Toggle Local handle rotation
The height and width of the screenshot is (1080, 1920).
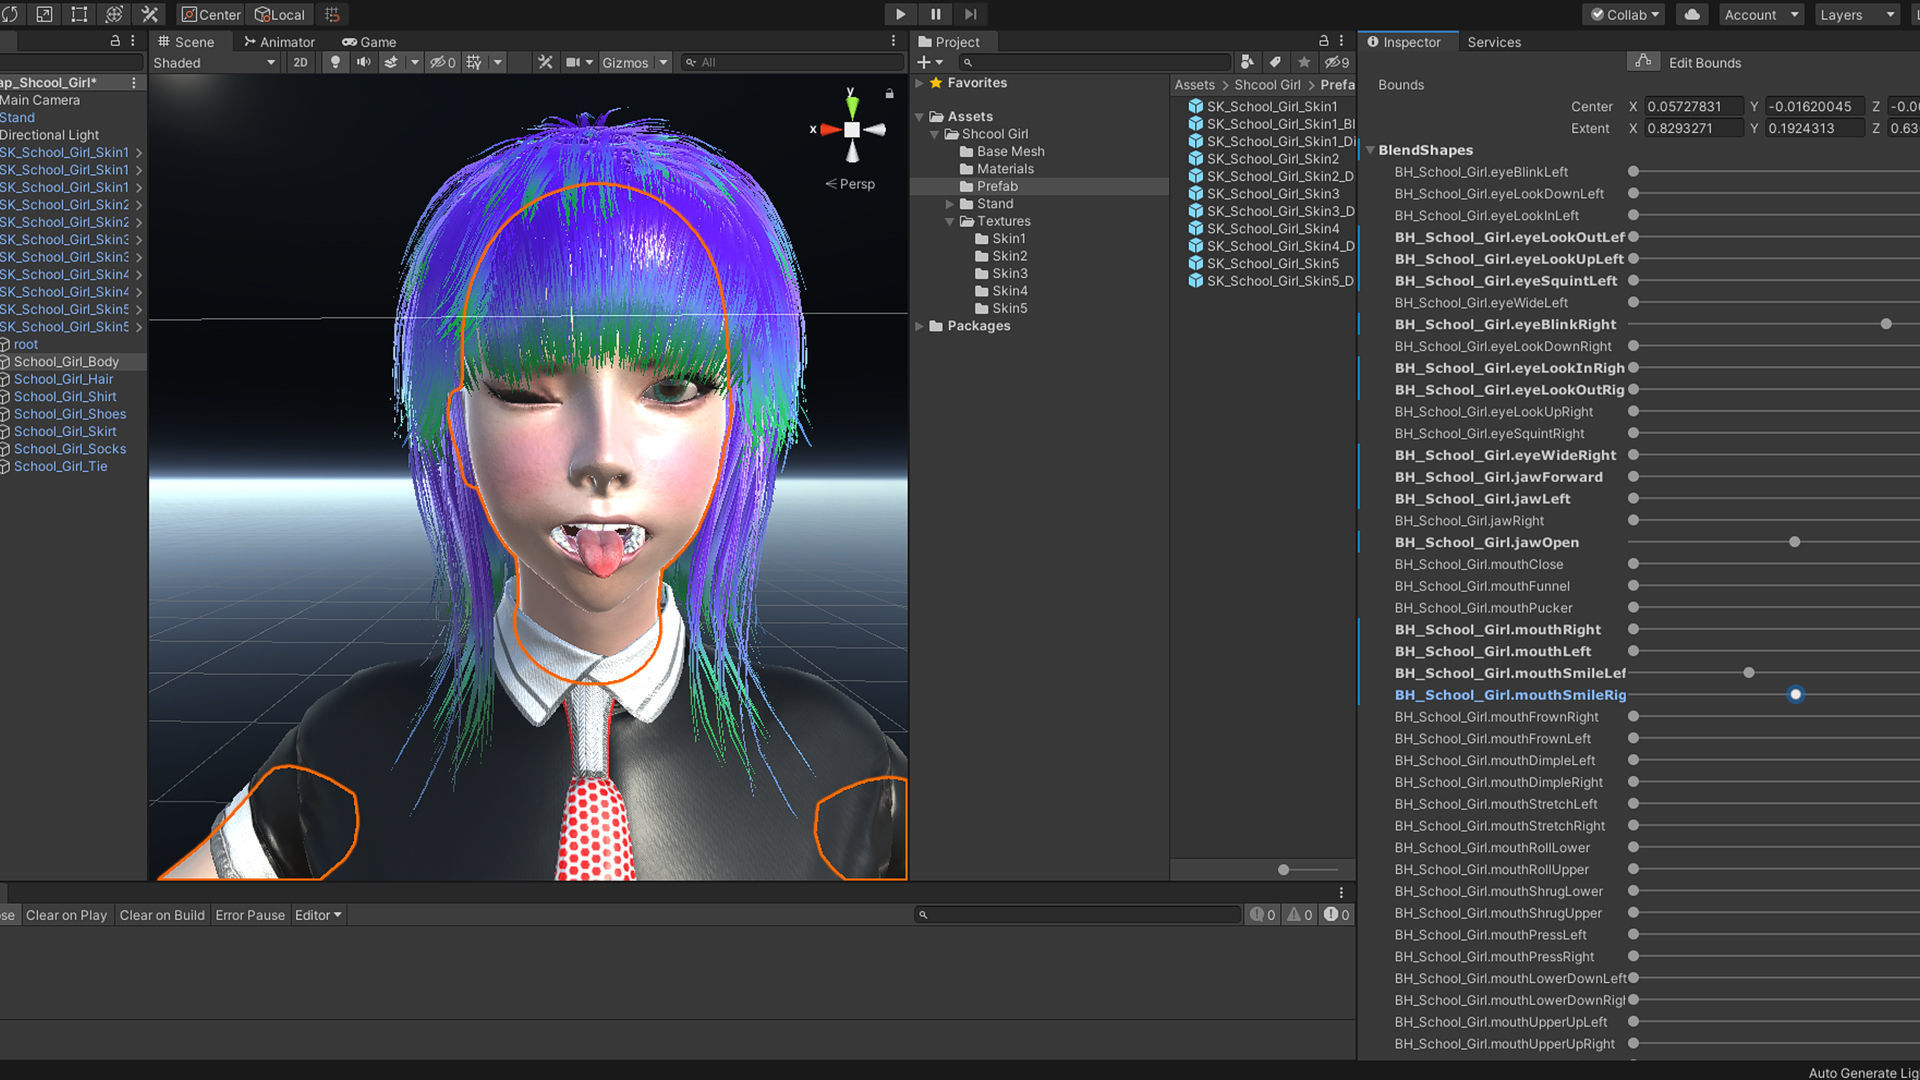click(x=280, y=14)
